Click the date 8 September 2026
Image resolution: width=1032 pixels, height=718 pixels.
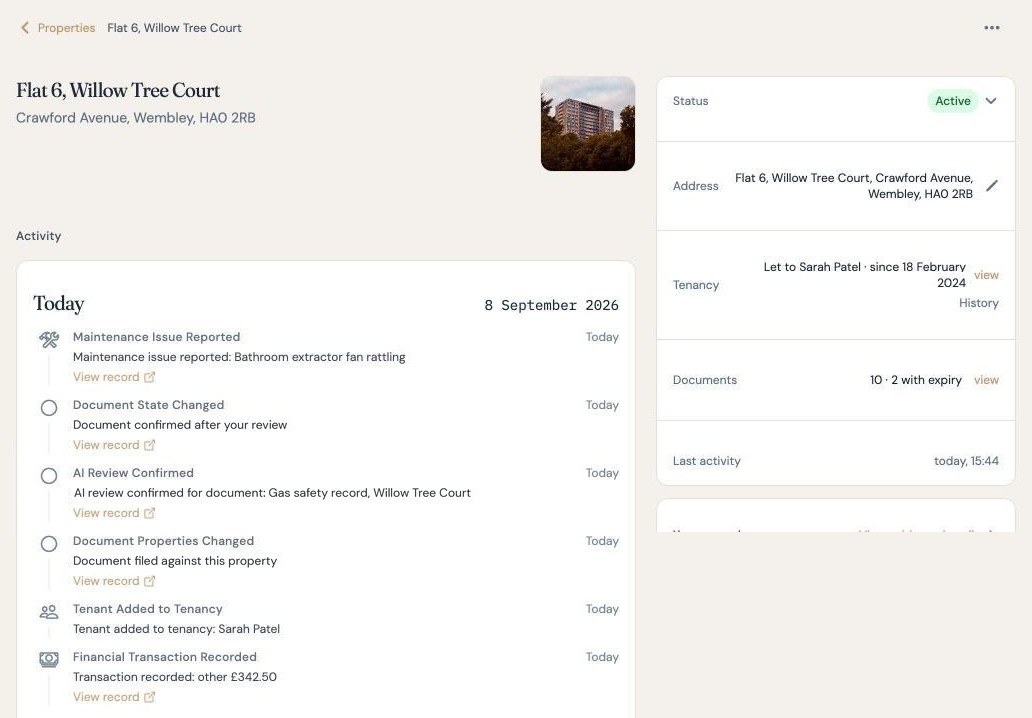[552, 305]
